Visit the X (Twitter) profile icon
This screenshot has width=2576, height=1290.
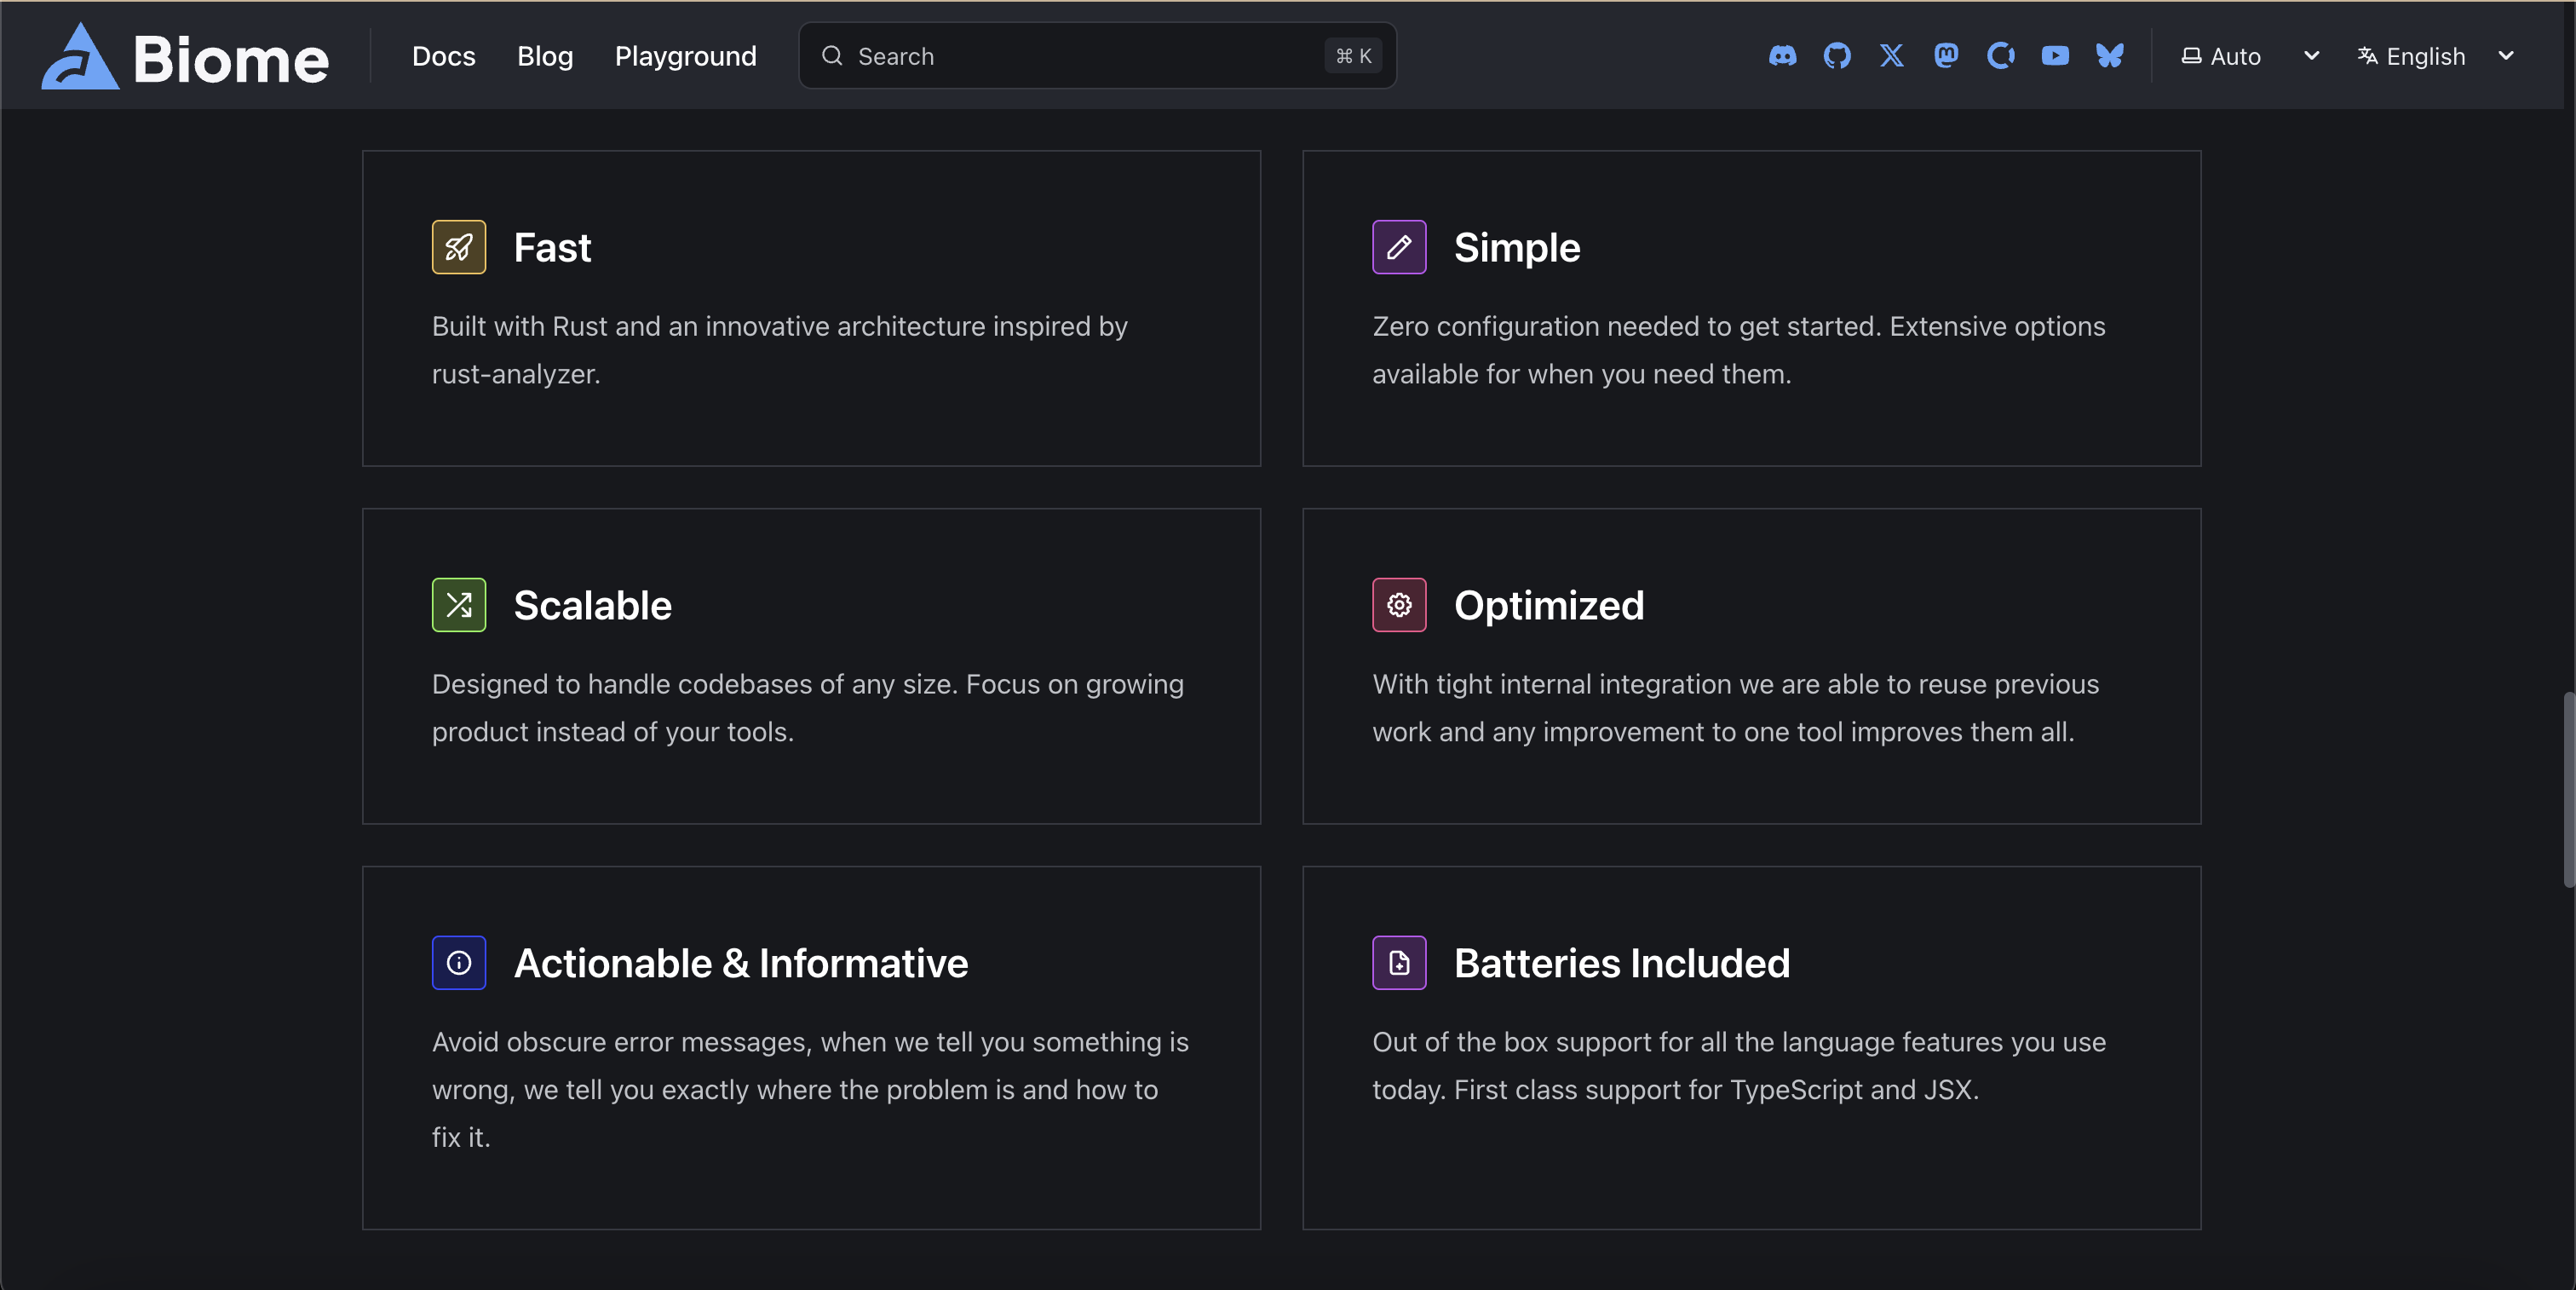(1891, 56)
